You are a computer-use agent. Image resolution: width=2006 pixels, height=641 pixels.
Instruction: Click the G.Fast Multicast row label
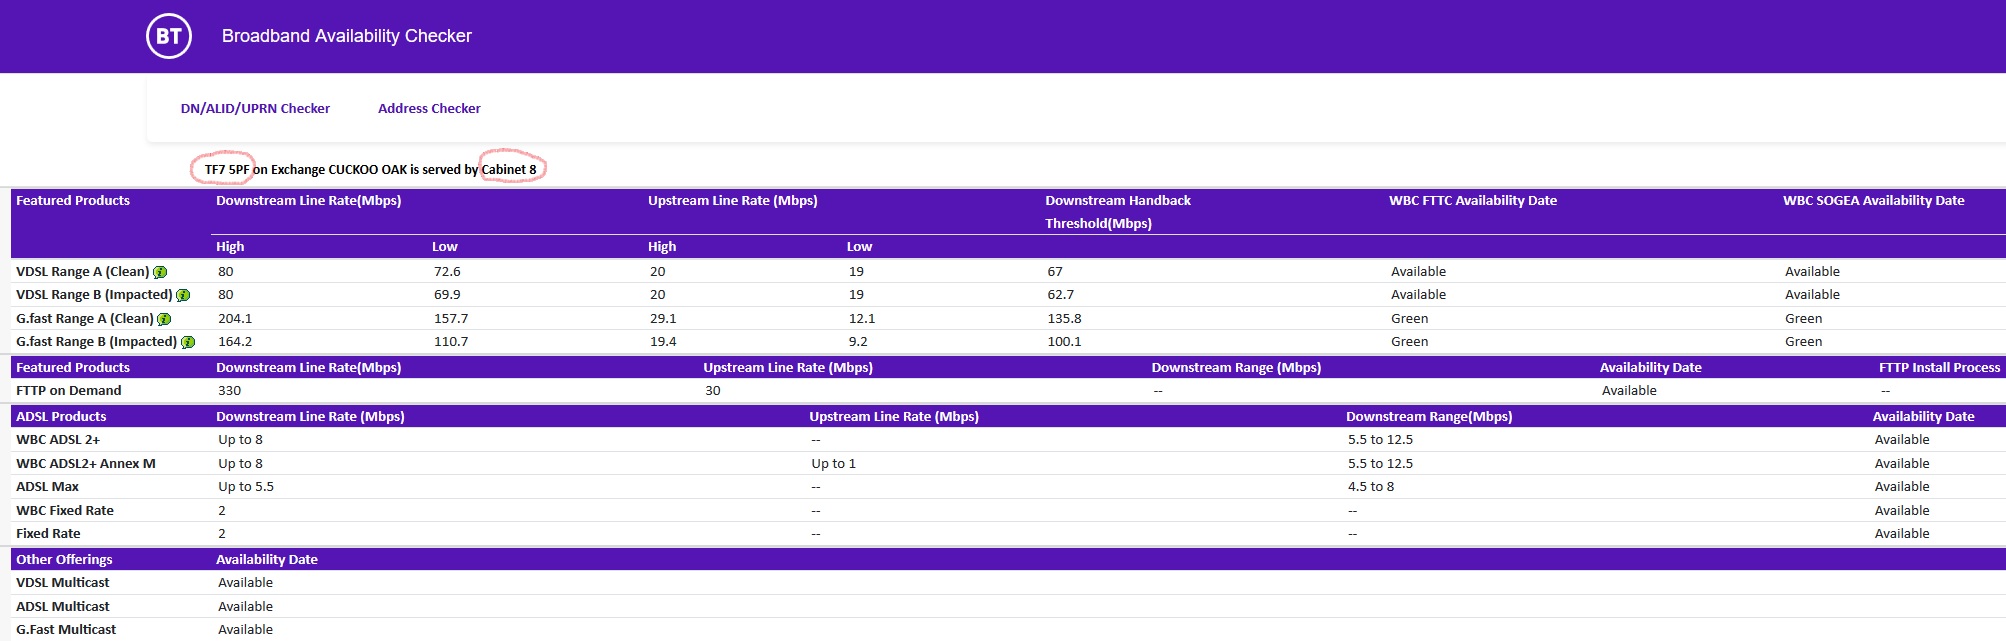point(66,629)
